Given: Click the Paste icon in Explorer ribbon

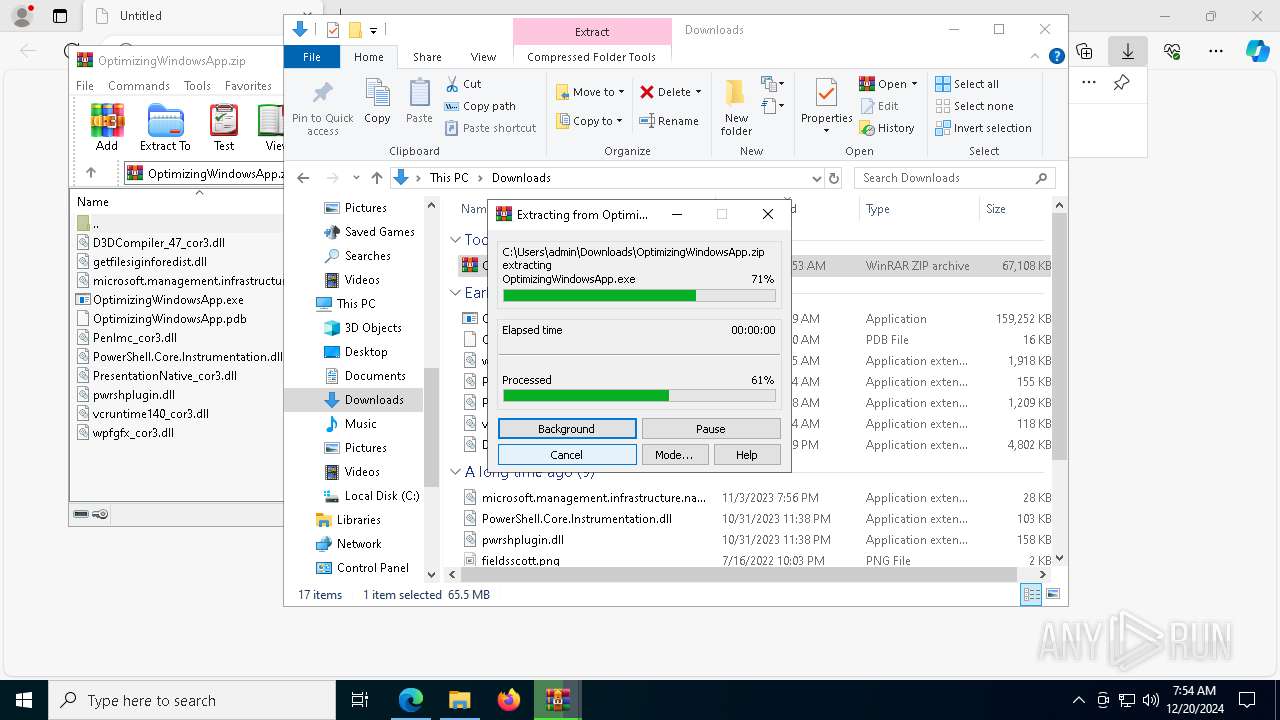Looking at the screenshot, I should pyautogui.click(x=419, y=101).
